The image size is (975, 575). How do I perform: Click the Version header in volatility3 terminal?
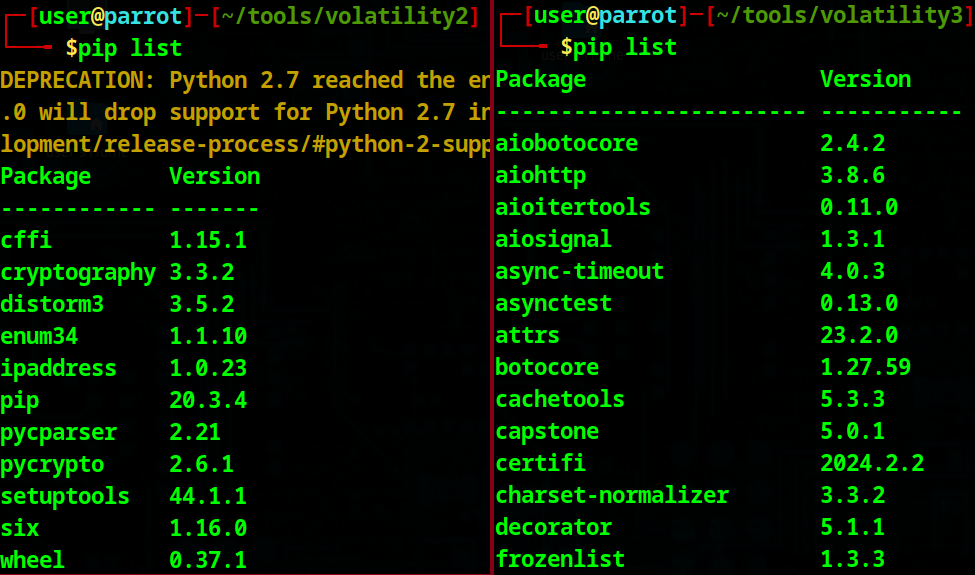click(x=866, y=80)
